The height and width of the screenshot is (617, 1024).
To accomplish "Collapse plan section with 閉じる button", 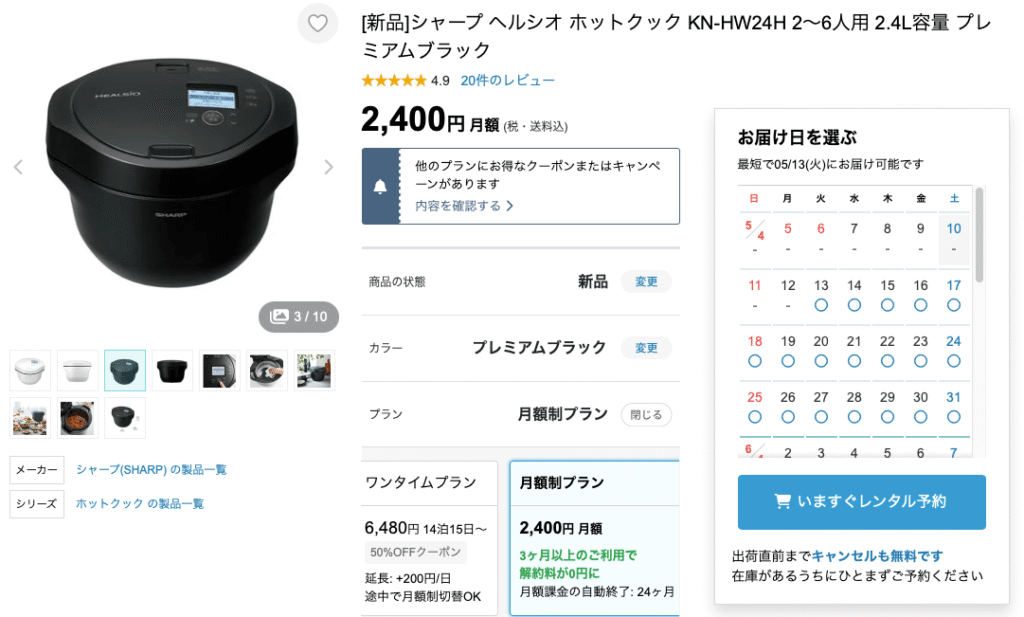I will point(646,415).
